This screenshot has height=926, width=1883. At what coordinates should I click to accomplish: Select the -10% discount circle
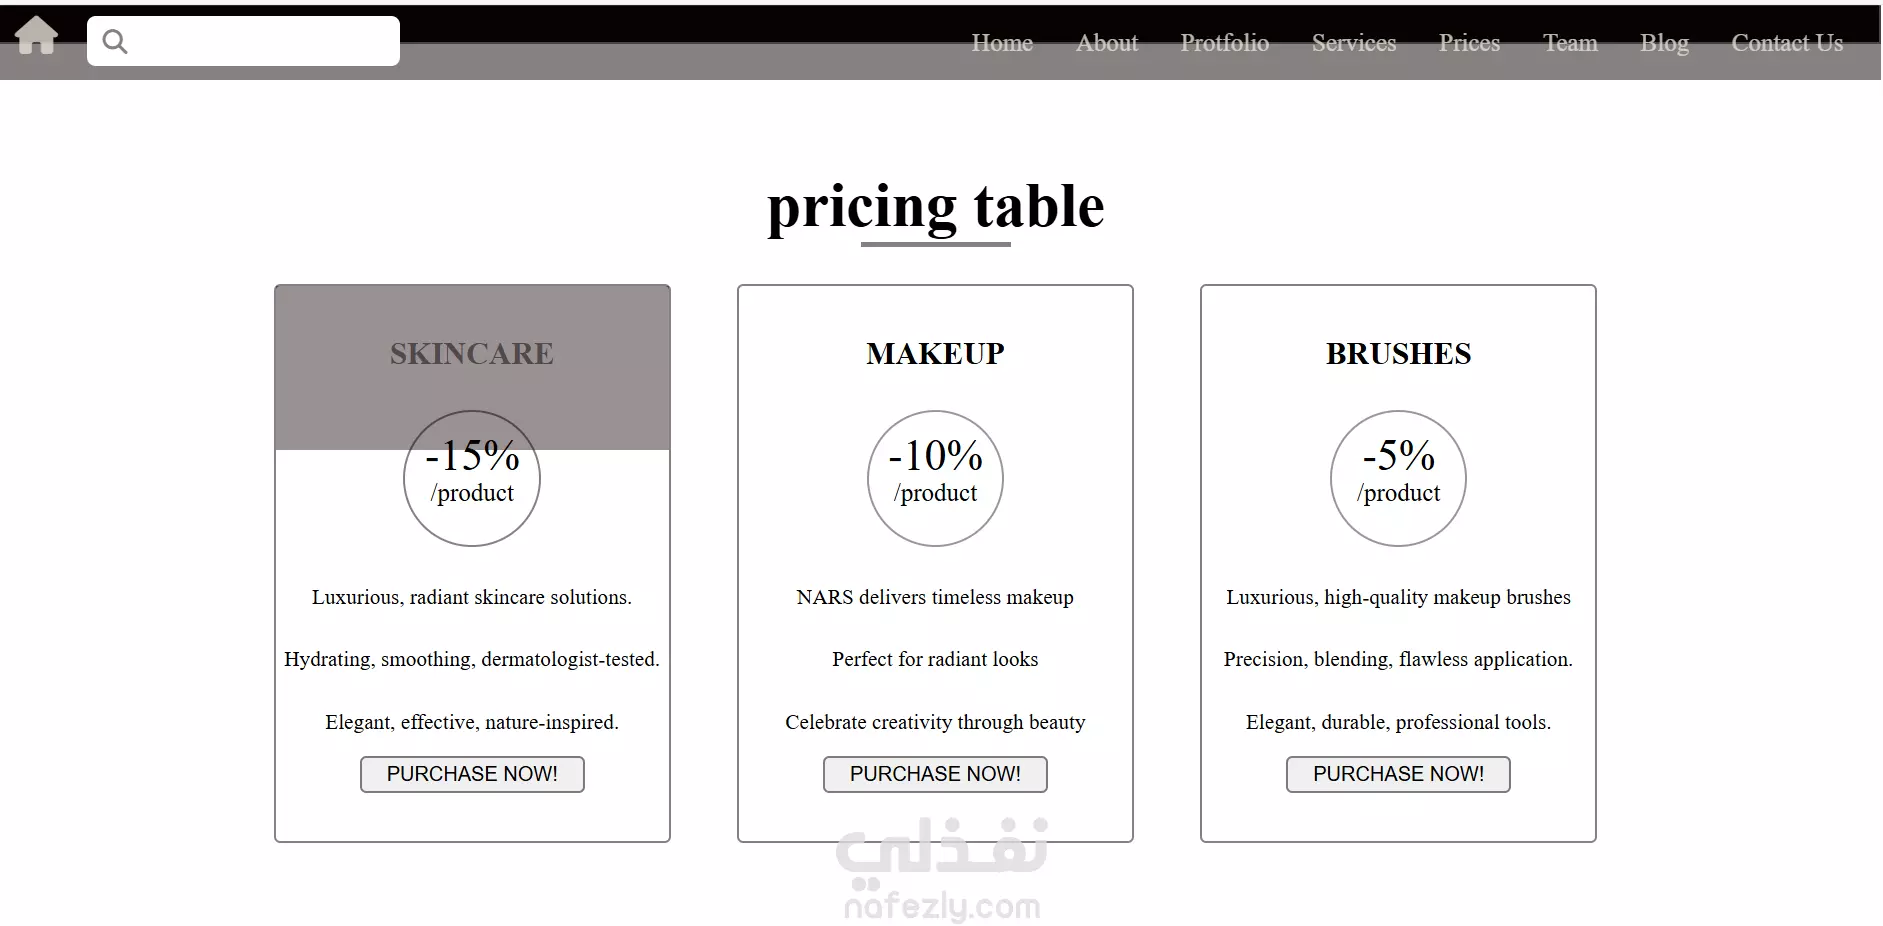[x=935, y=478]
